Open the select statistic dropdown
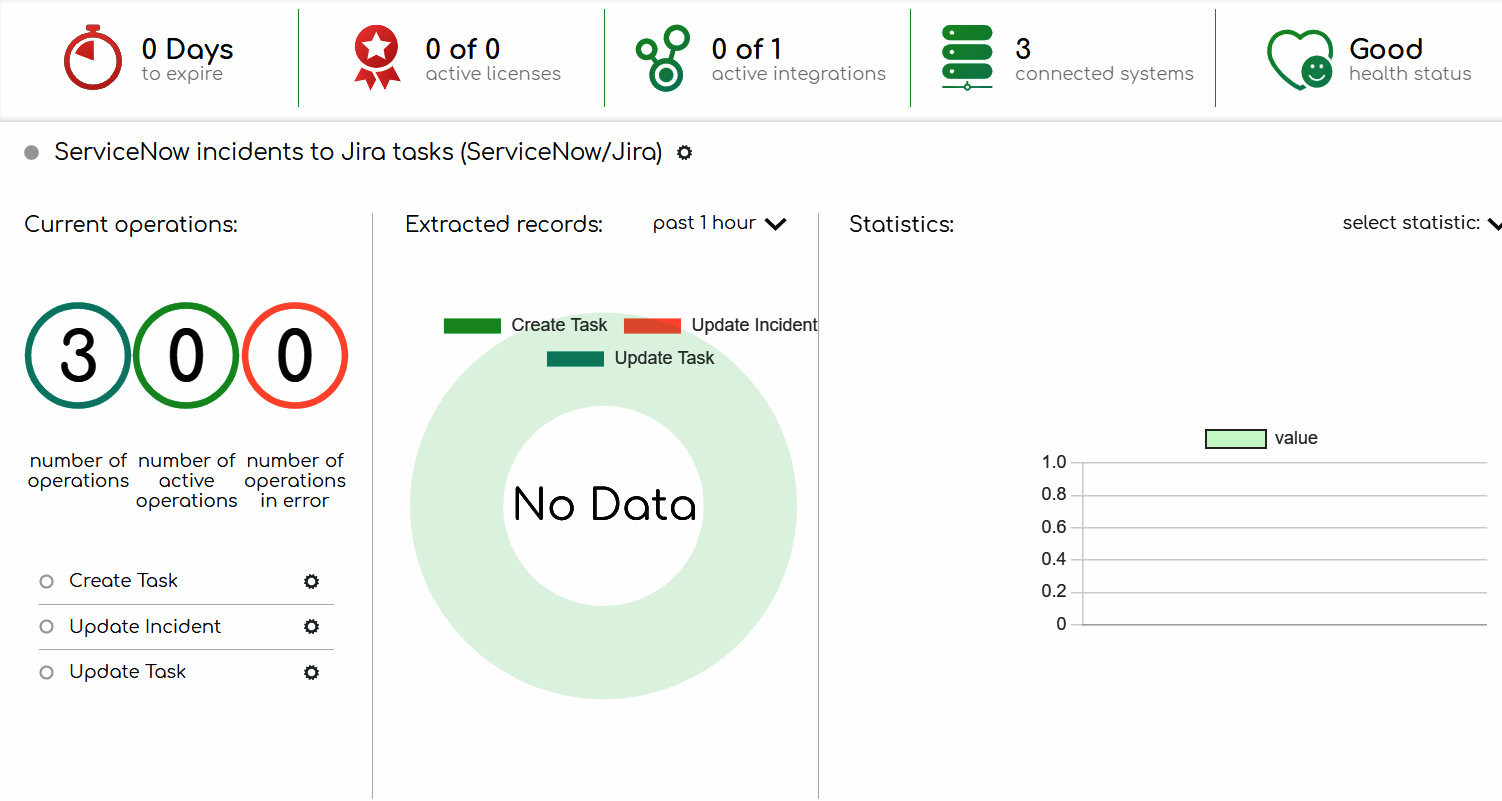1502x801 pixels. click(x=1420, y=223)
